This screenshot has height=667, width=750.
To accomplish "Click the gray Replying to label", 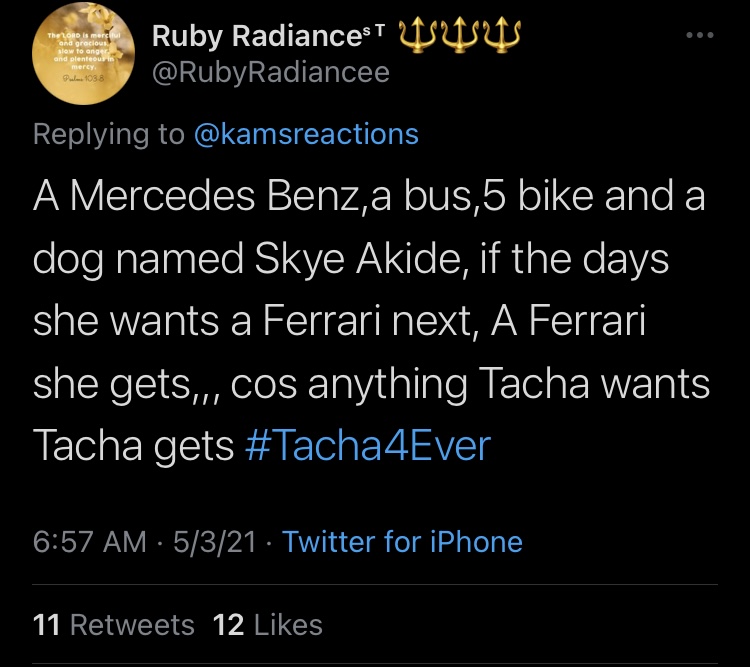I will 109,134.
